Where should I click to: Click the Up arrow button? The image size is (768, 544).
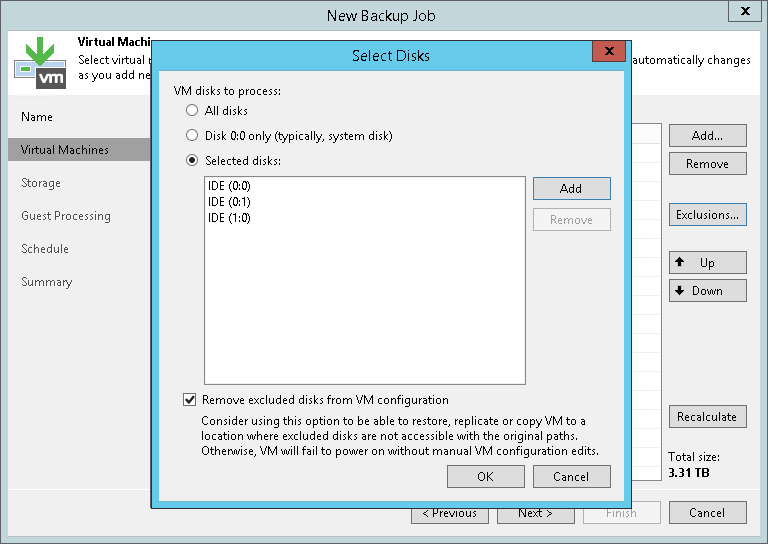click(x=708, y=262)
